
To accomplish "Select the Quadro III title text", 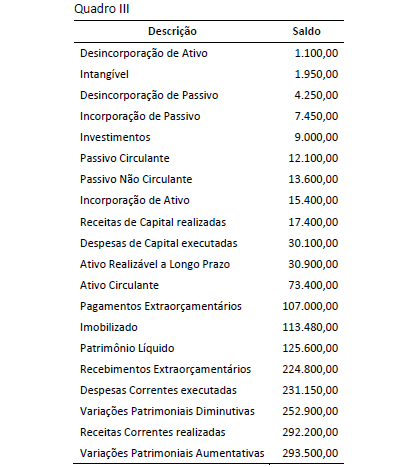I will coord(102,9).
